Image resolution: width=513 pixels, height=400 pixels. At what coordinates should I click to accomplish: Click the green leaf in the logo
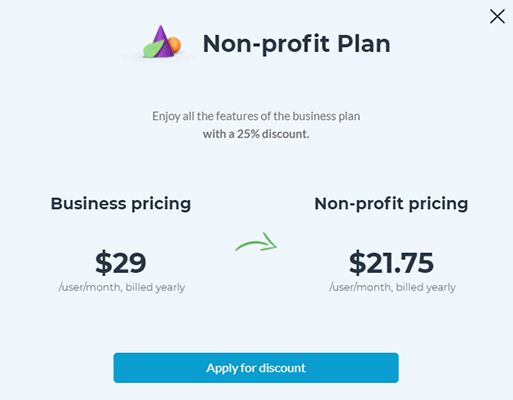pos(153,49)
